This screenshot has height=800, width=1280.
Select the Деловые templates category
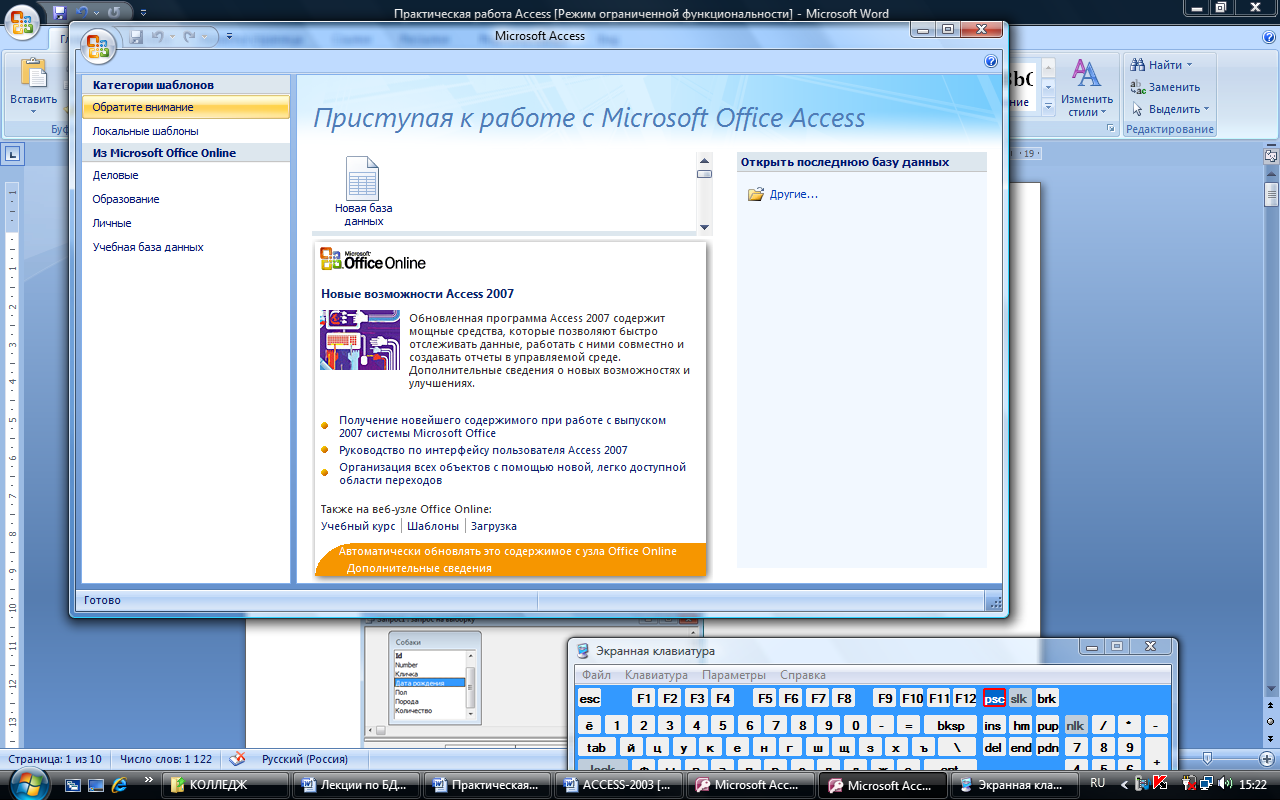pos(186,175)
